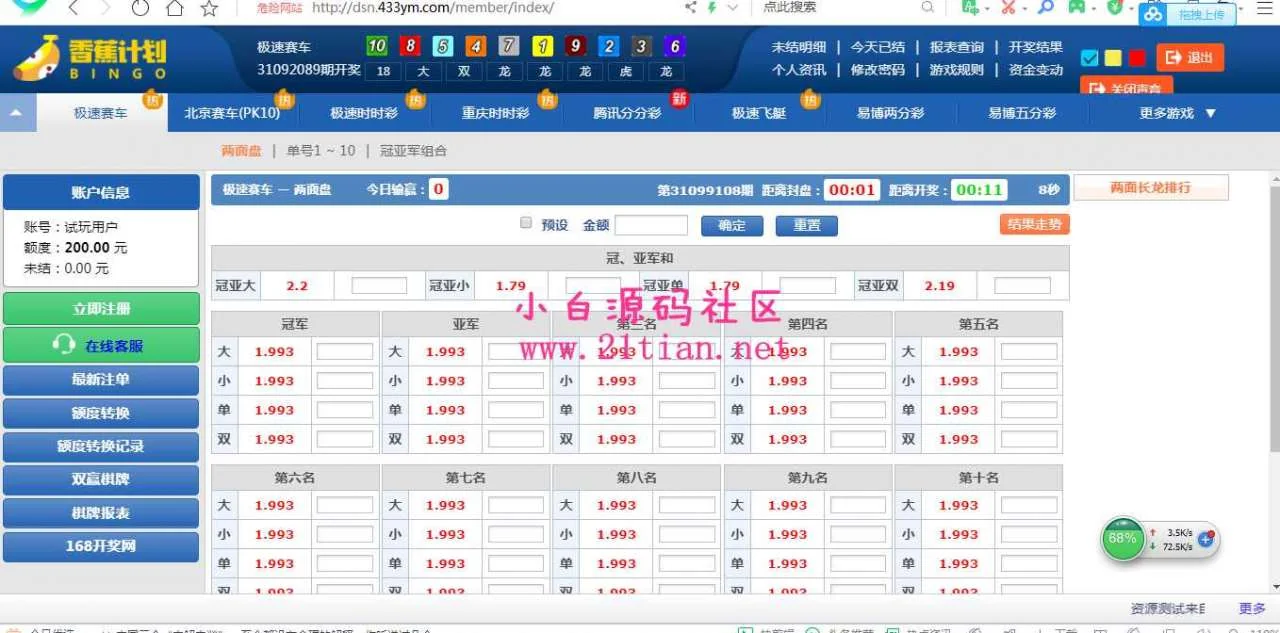Open the address bar share dropdown arrow

click(x=734, y=8)
